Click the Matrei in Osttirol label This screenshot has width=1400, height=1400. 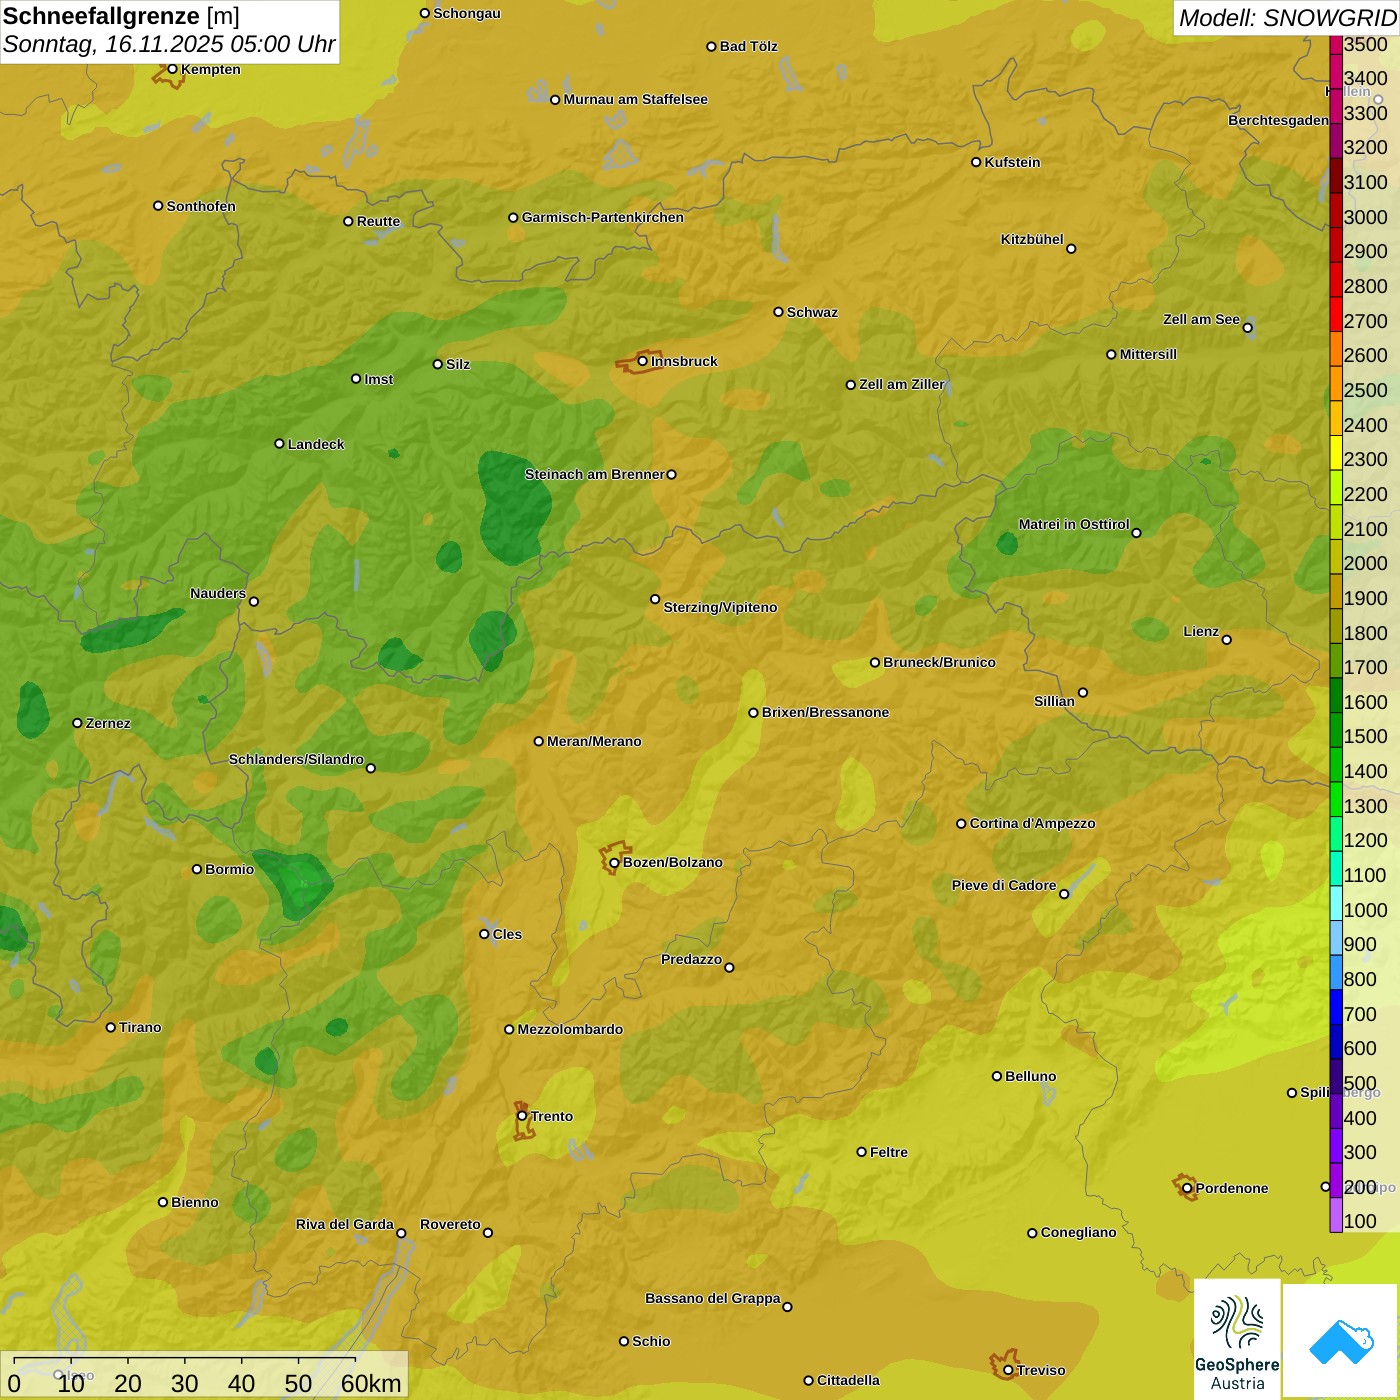click(1074, 524)
